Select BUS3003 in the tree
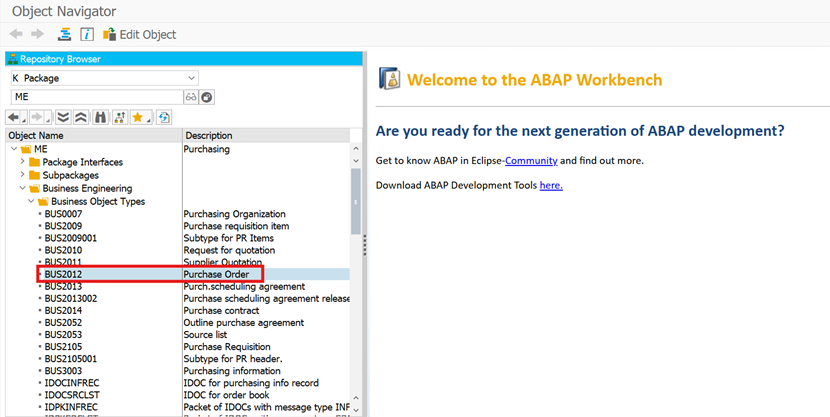The height and width of the screenshot is (417, 830). point(63,371)
